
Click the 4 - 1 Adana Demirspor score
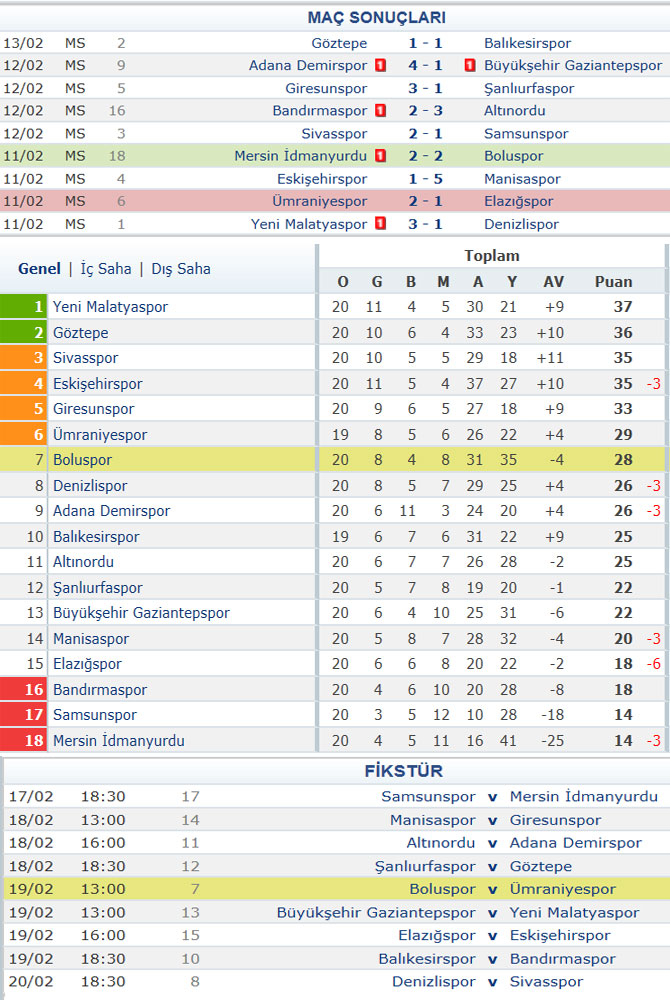(425, 65)
